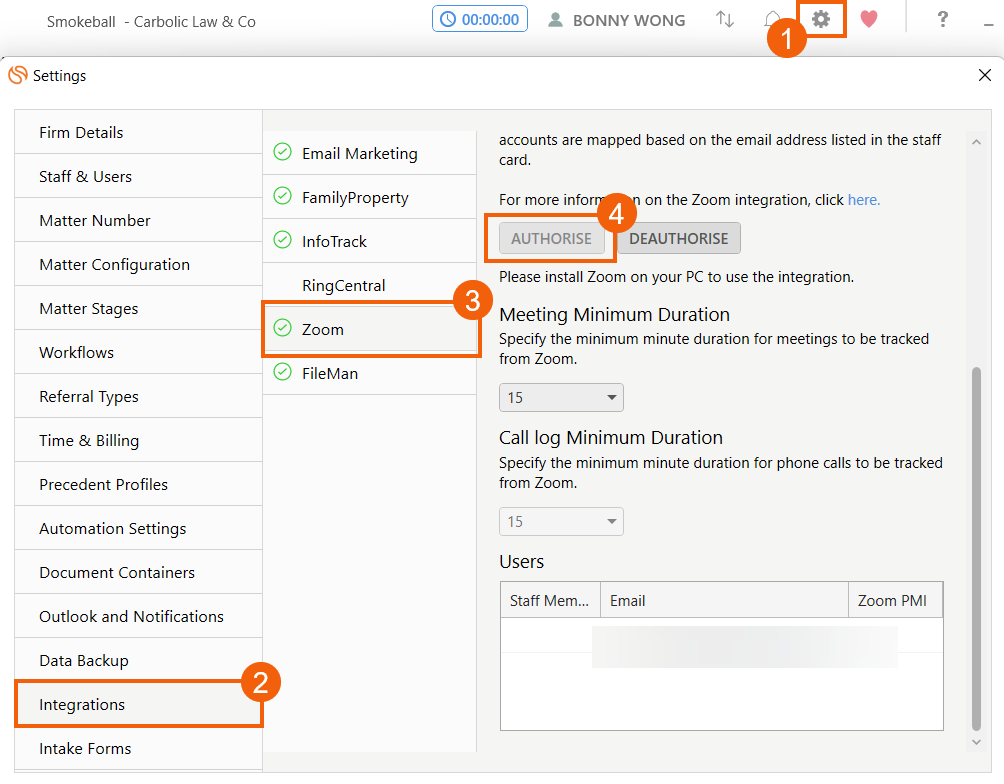Select Workflows section
1004x784 pixels.
click(138, 353)
